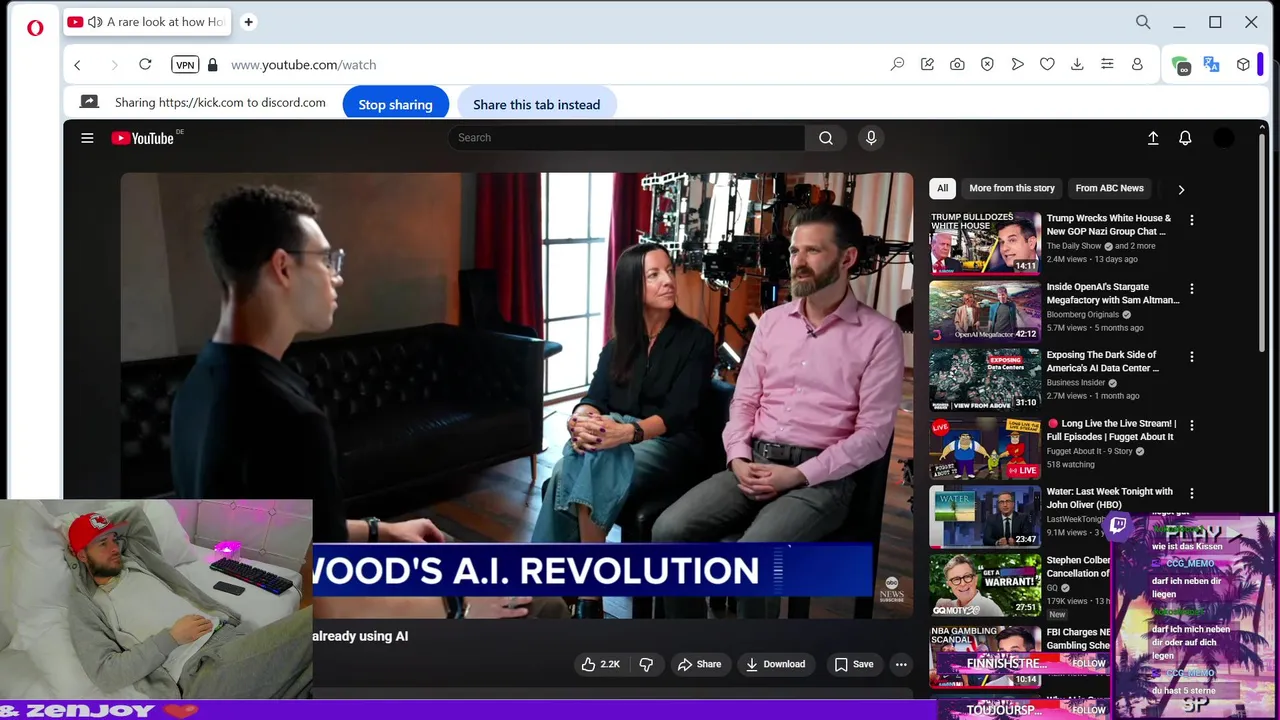Click Share this tab instead
The image size is (1280, 720).
[537, 104]
